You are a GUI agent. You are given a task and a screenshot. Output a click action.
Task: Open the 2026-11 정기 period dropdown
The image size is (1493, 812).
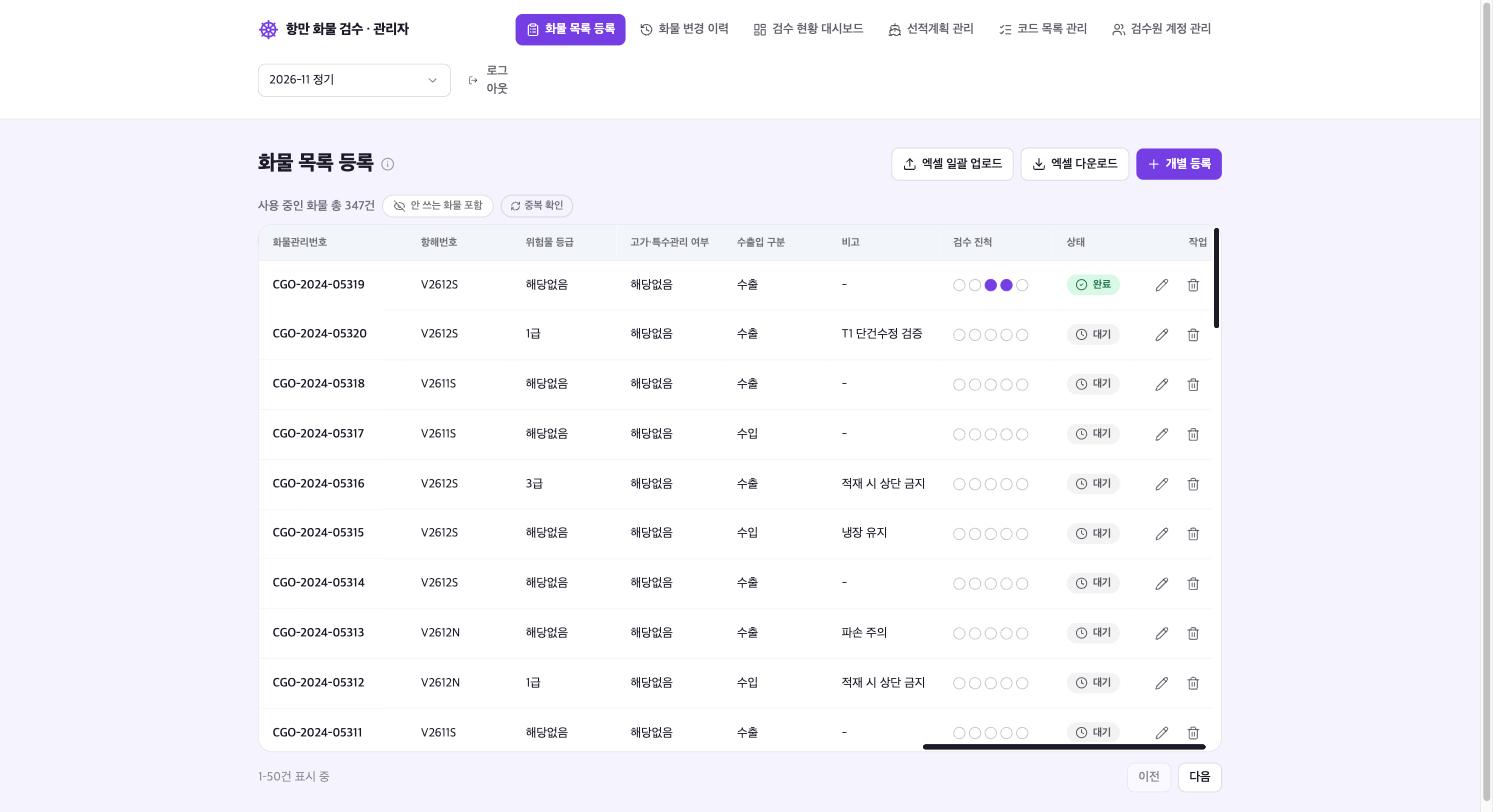tap(354, 80)
